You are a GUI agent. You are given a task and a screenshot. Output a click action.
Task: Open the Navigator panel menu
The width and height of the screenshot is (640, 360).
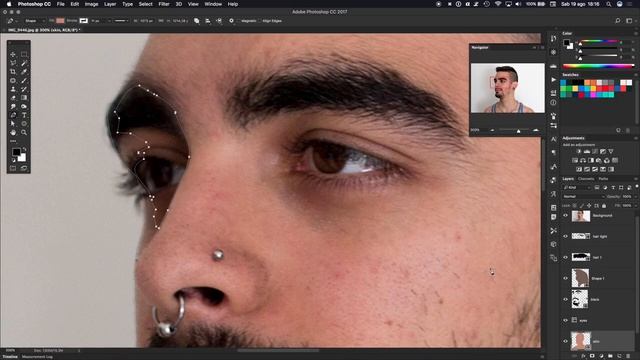click(x=542, y=48)
